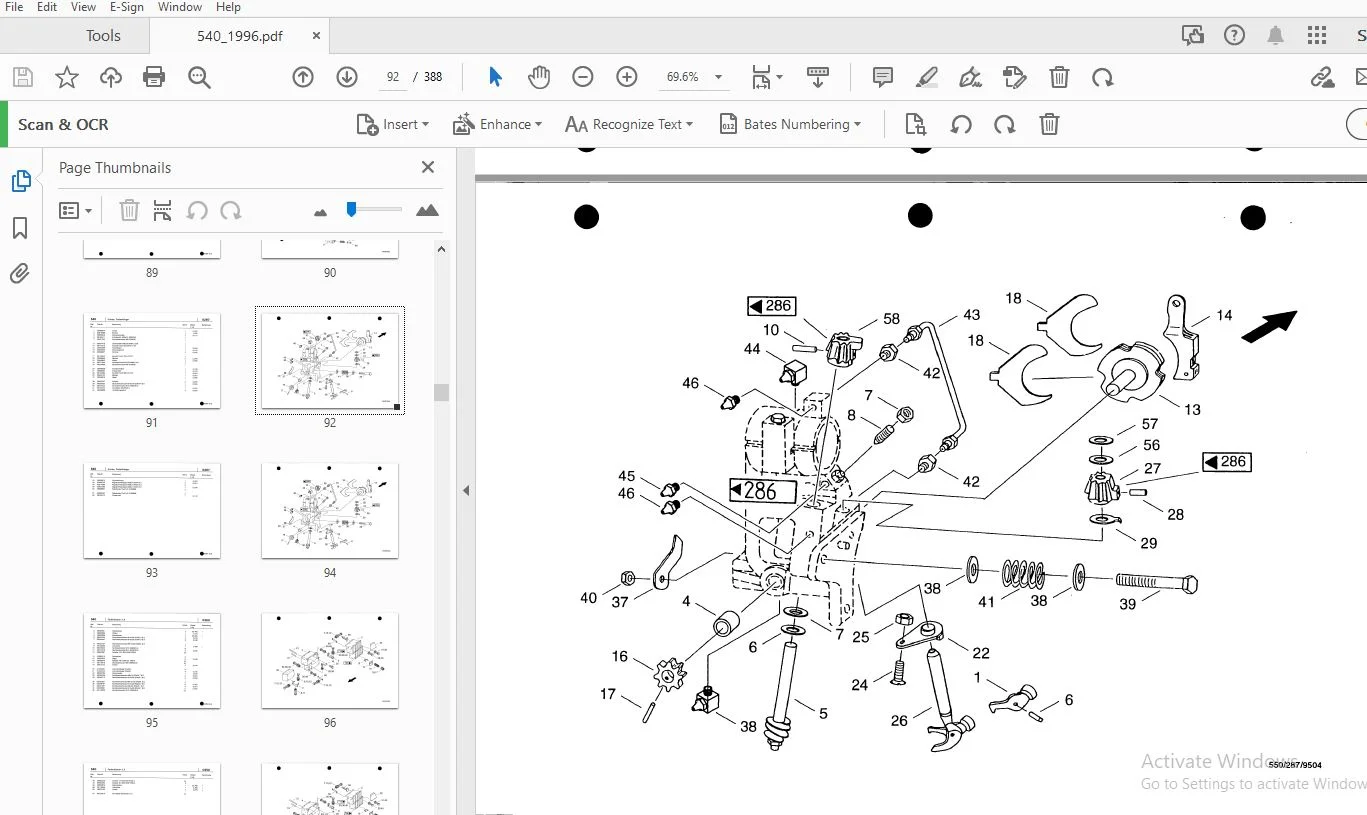Enlarge thumbnails with the large mountain icon
1367x815 pixels.
427,210
